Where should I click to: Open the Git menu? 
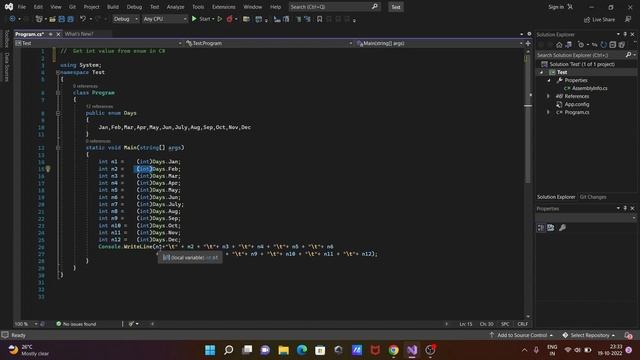click(72, 7)
